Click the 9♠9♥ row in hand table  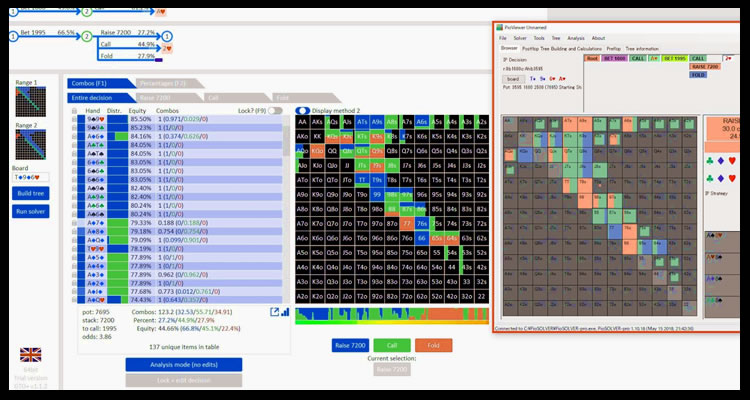tap(180, 119)
